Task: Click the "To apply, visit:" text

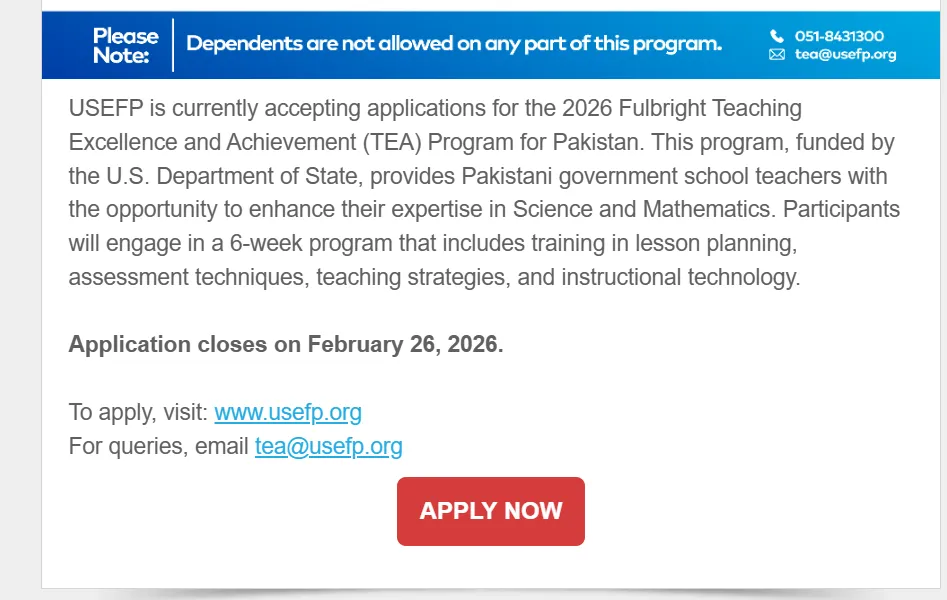Action: coord(138,412)
